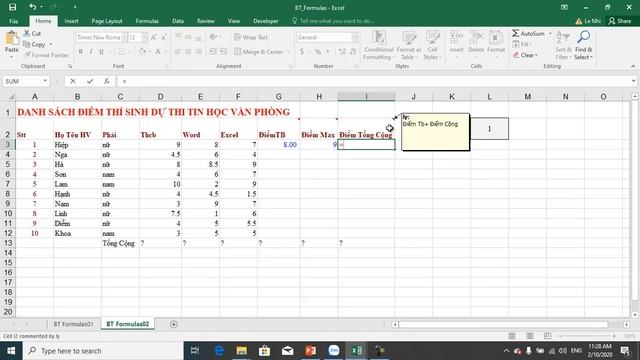Switch to the Insert ribbon tab
Screen dimensions: 640x360
(x=71, y=21)
